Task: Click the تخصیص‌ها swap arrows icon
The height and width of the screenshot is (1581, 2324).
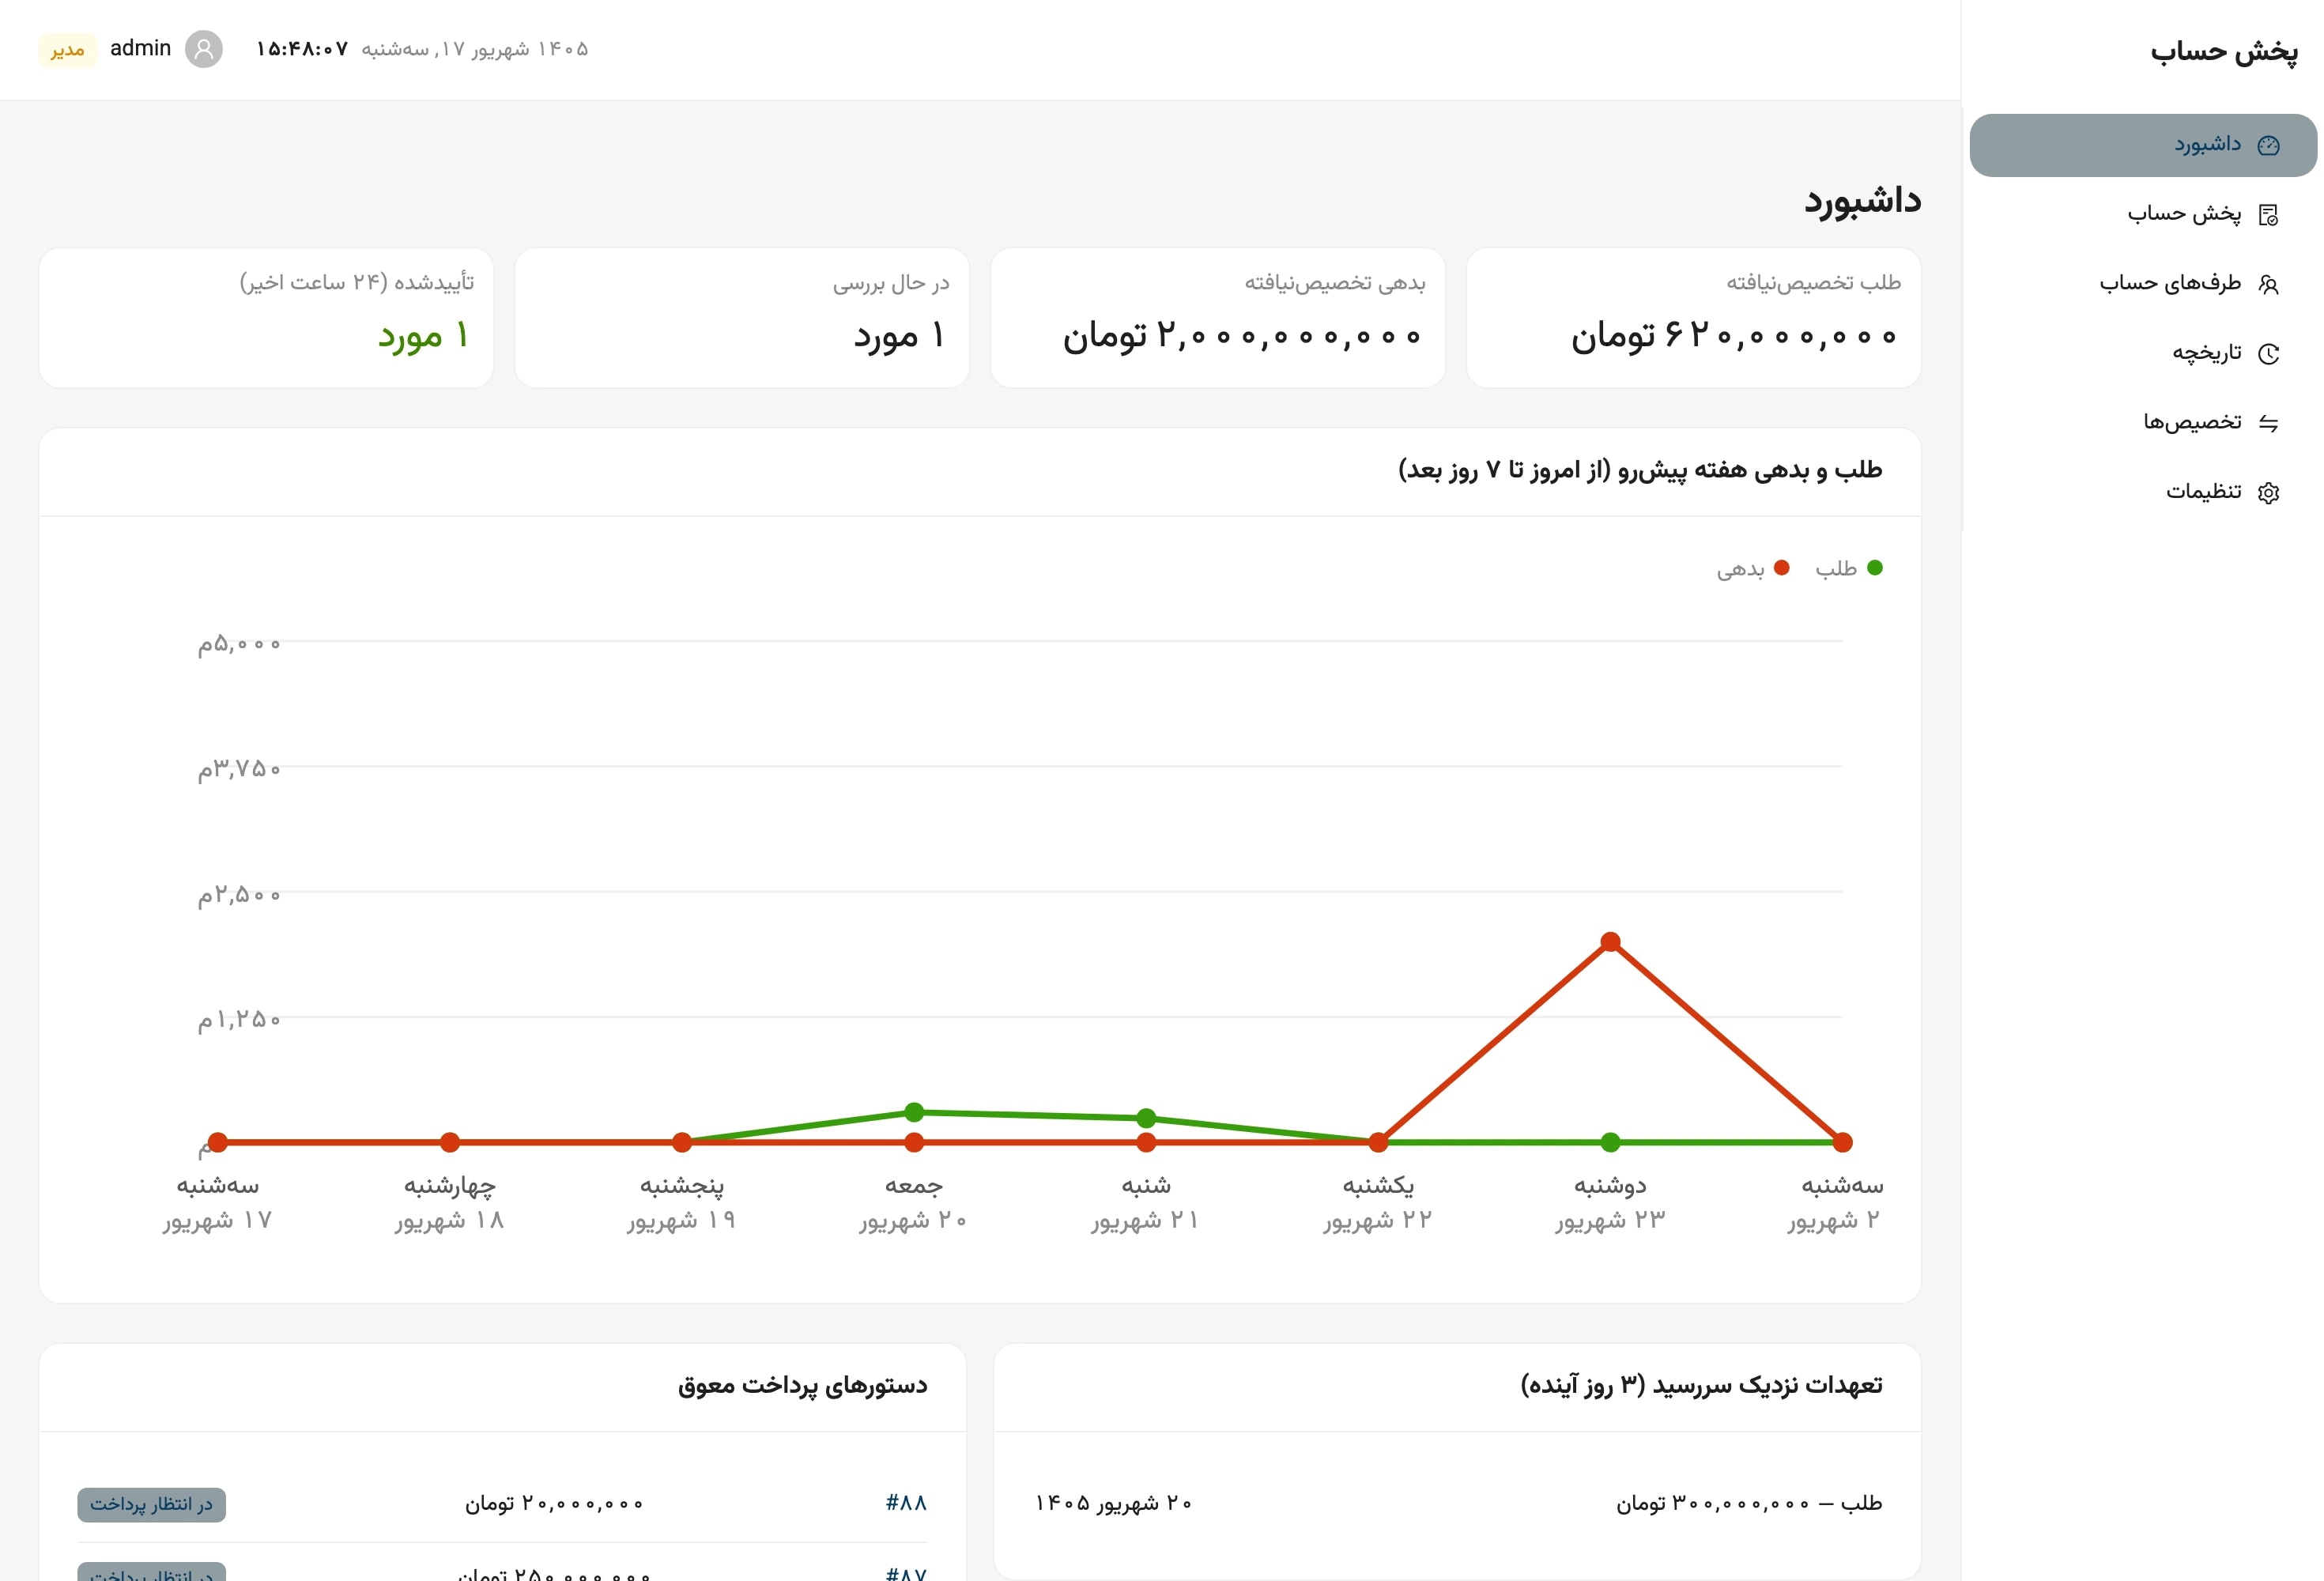Action: coord(2268,423)
